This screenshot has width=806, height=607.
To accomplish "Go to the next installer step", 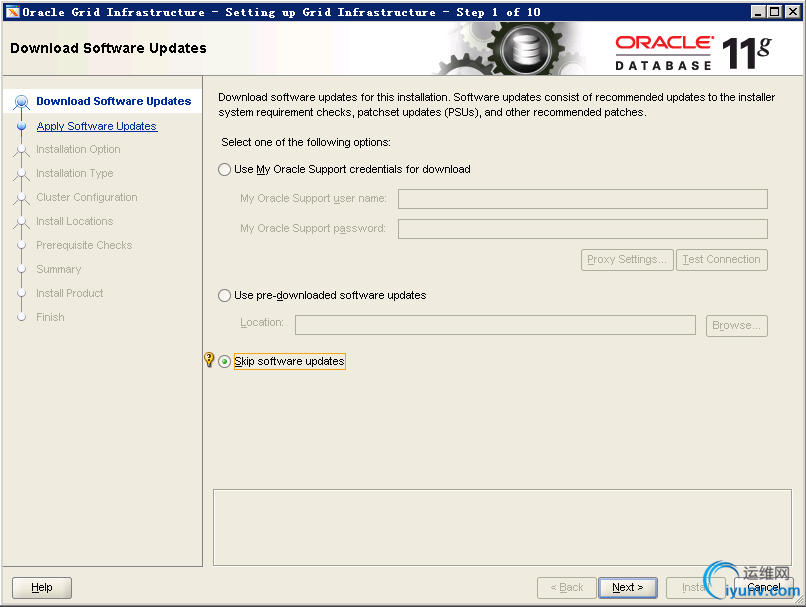I will click(628, 587).
